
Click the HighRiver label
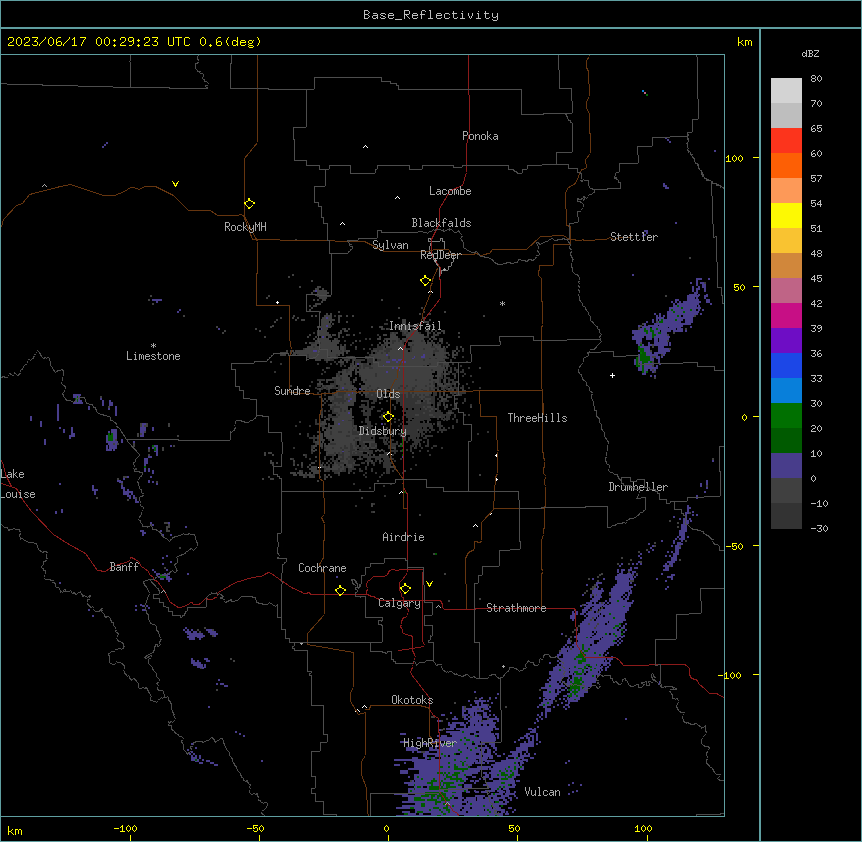[x=430, y=743]
